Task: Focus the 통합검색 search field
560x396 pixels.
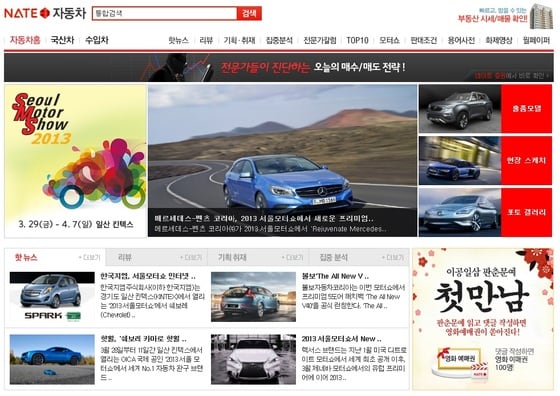Action: point(165,13)
